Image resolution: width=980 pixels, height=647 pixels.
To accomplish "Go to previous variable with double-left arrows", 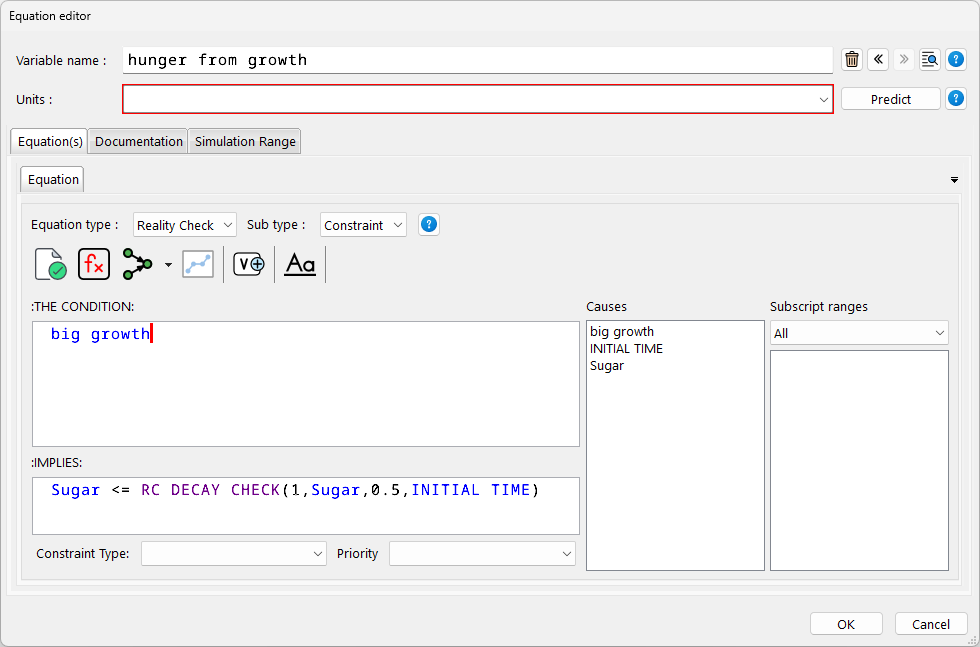I will click(x=878, y=60).
